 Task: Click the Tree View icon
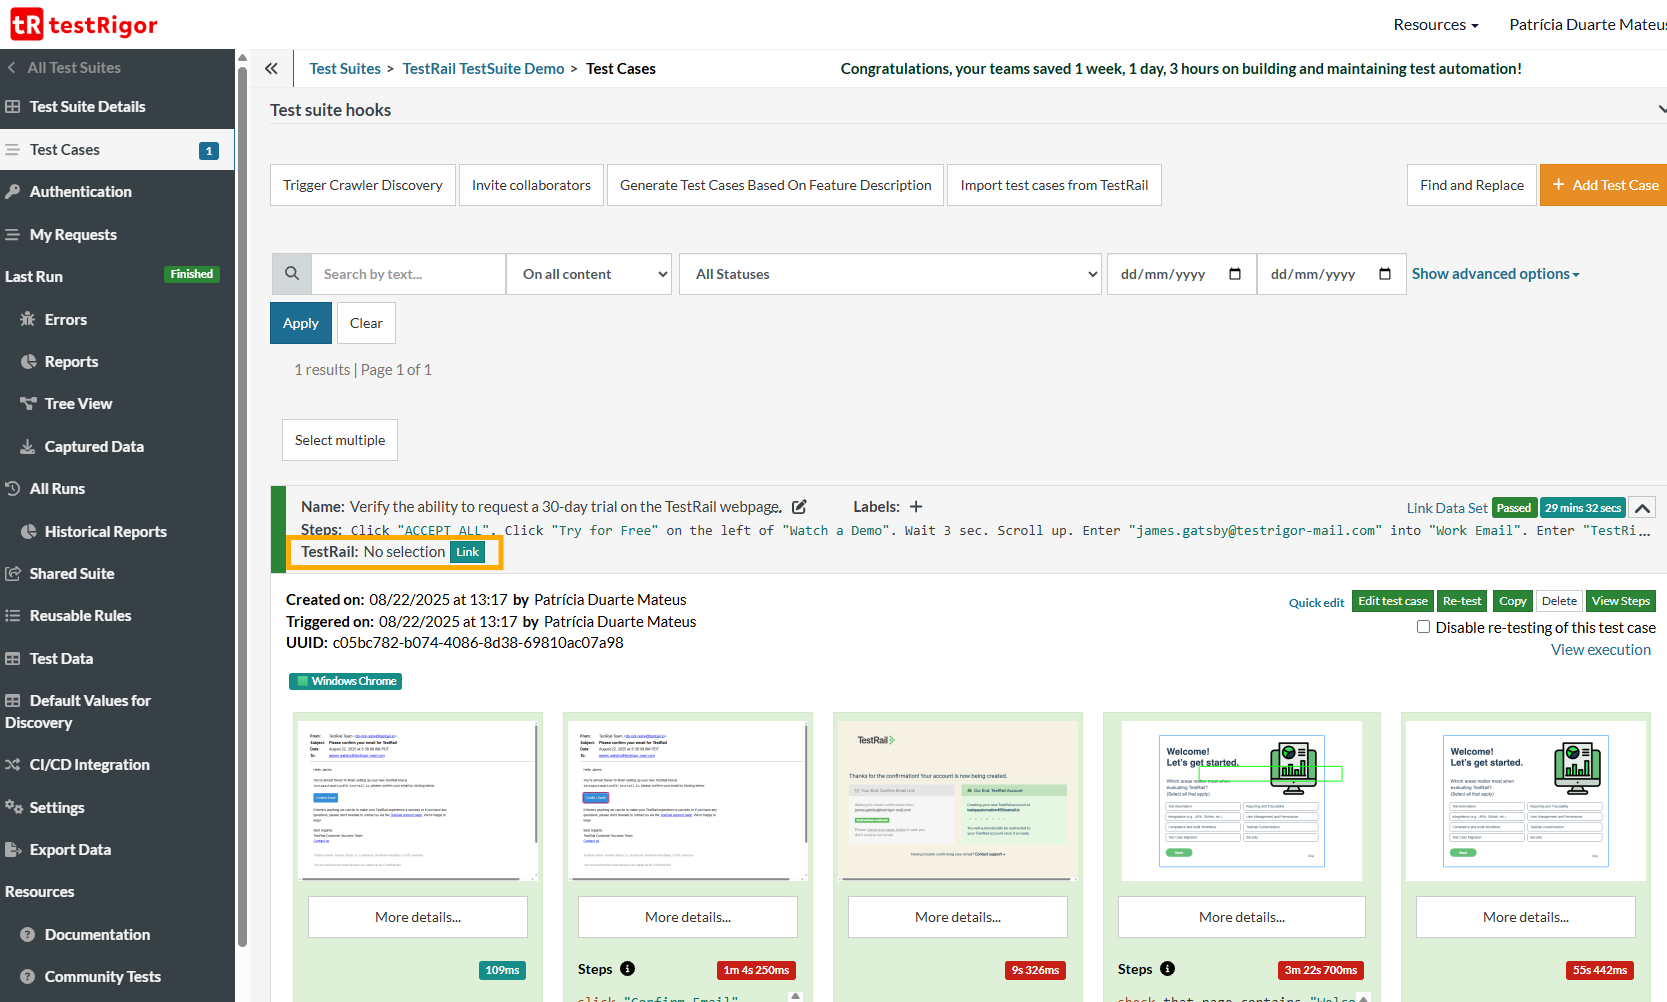tap(28, 404)
